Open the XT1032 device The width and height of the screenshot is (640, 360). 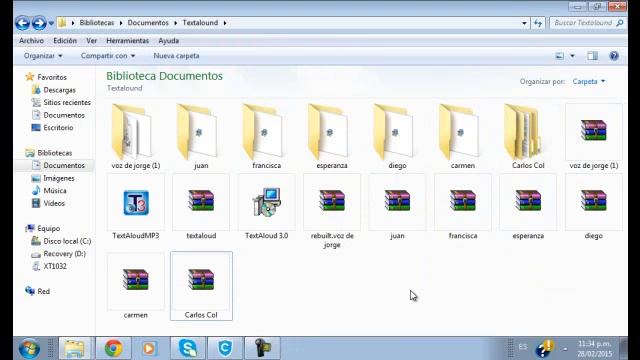pyautogui.click(x=55, y=267)
